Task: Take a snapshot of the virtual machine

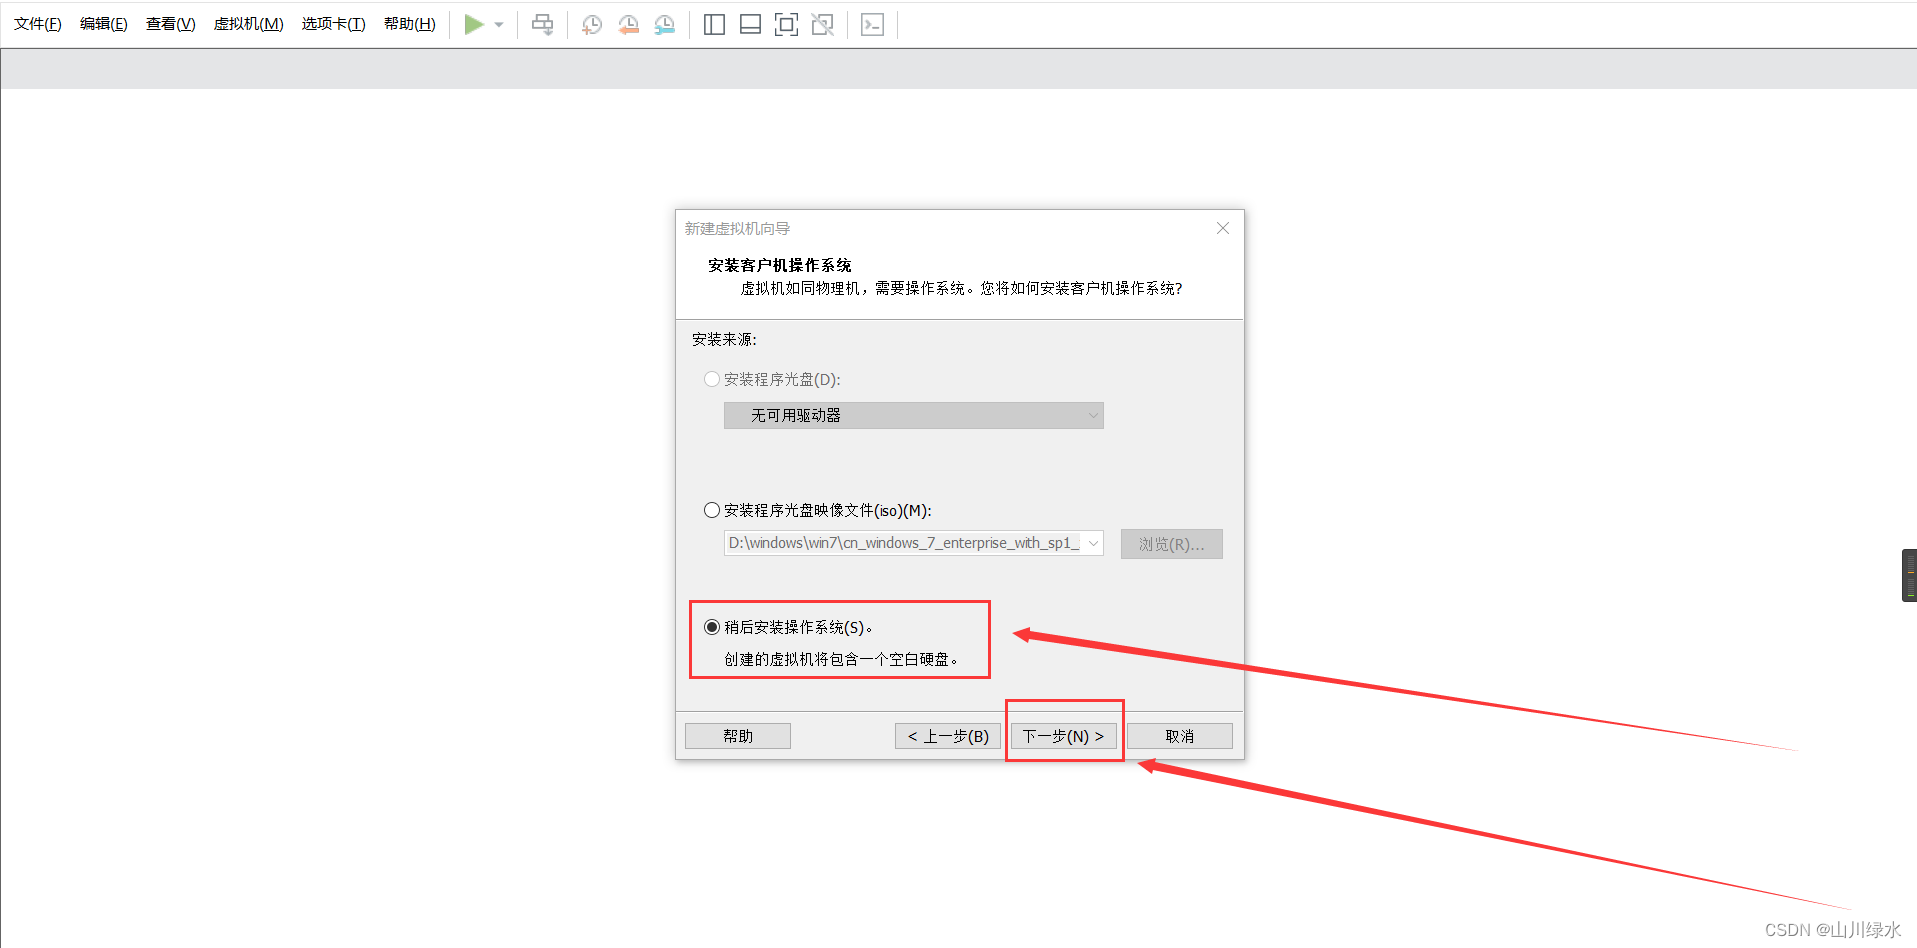Action: click(x=591, y=24)
